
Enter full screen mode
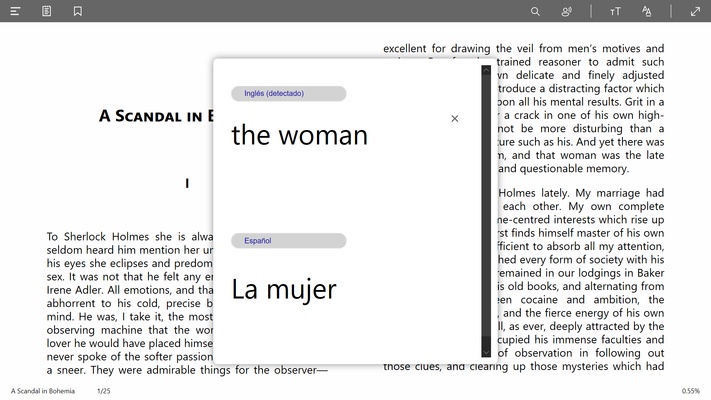click(695, 11)
